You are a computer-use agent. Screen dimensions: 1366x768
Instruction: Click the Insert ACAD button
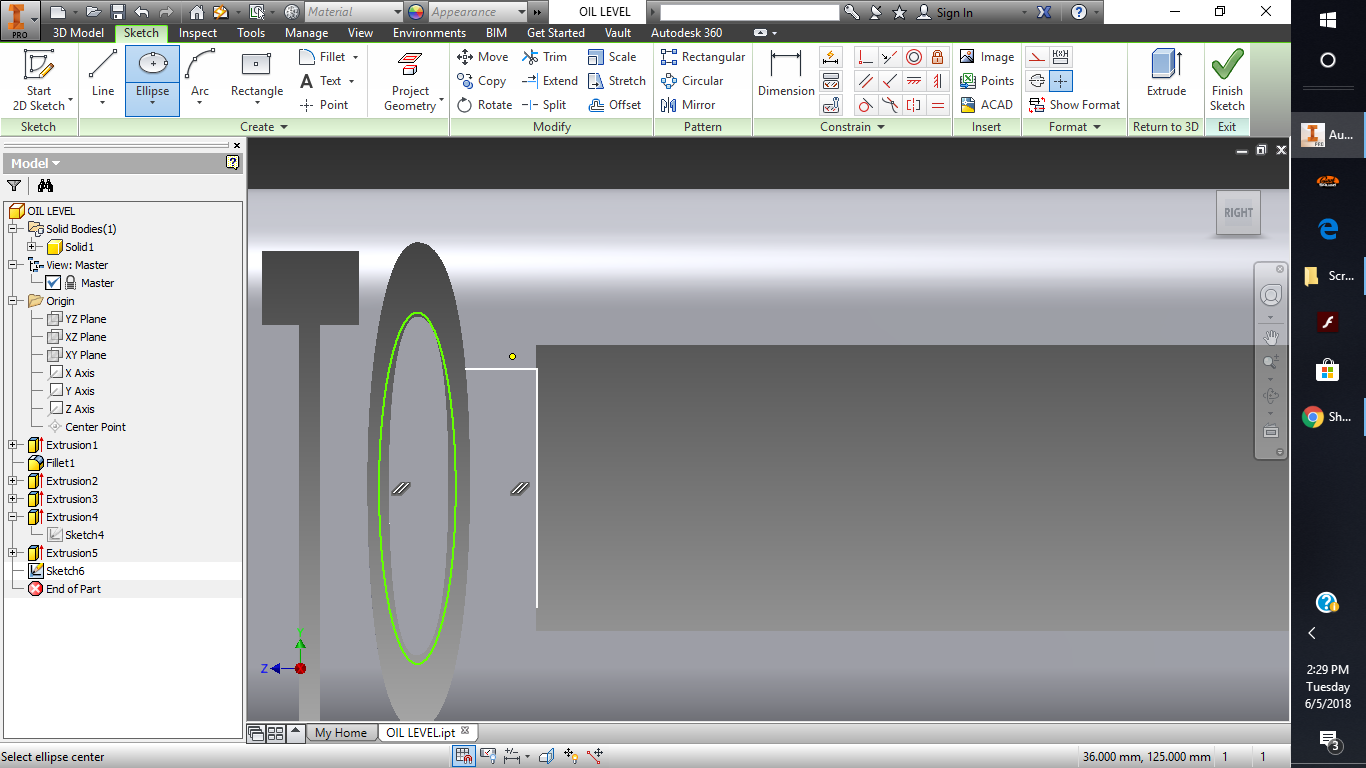[x=986, y=105]
